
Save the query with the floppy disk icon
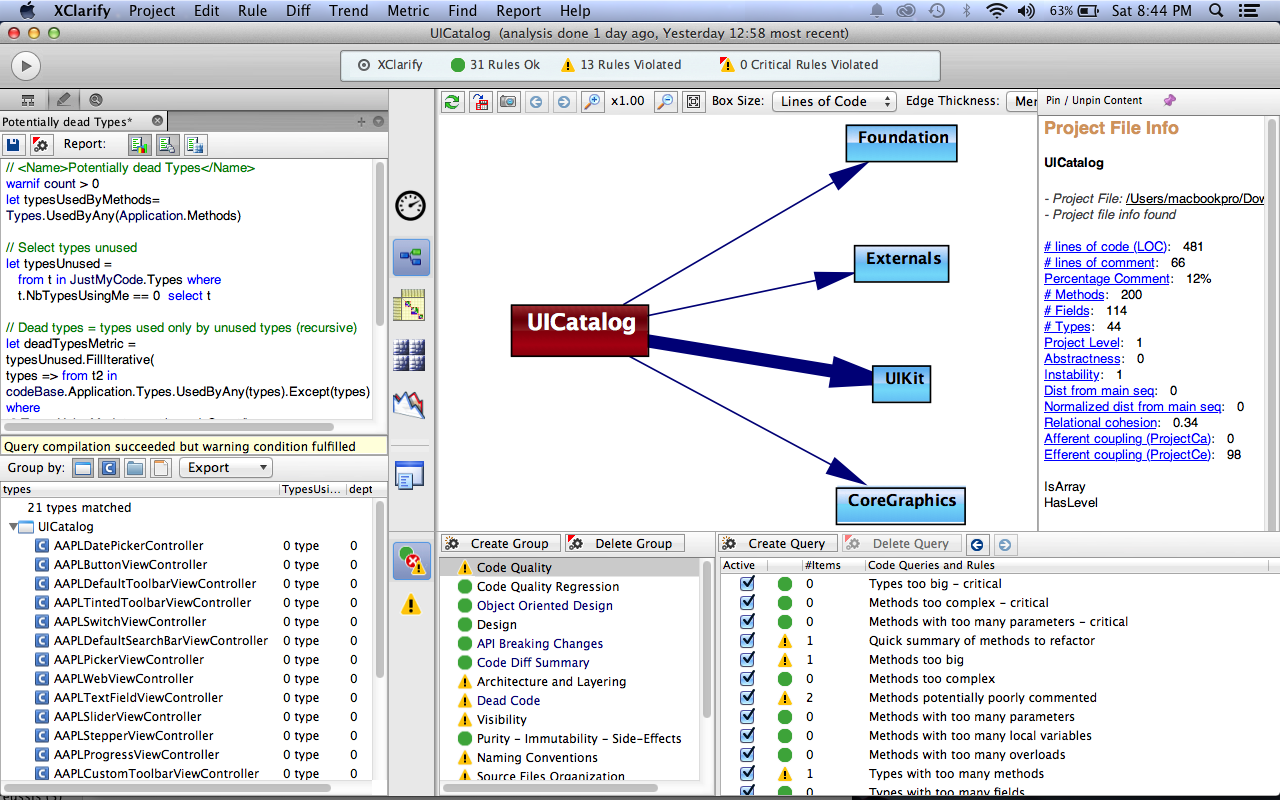click(13, 144)
